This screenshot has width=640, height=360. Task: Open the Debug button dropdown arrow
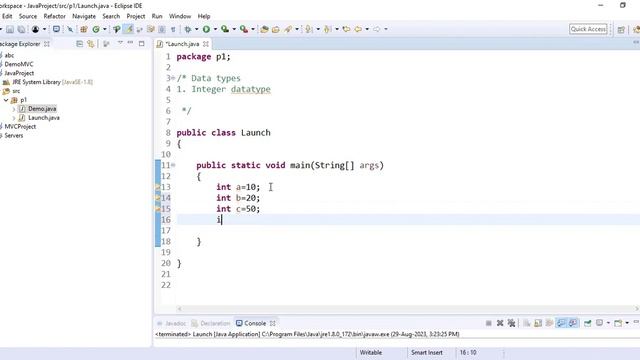tap(196, 29)
